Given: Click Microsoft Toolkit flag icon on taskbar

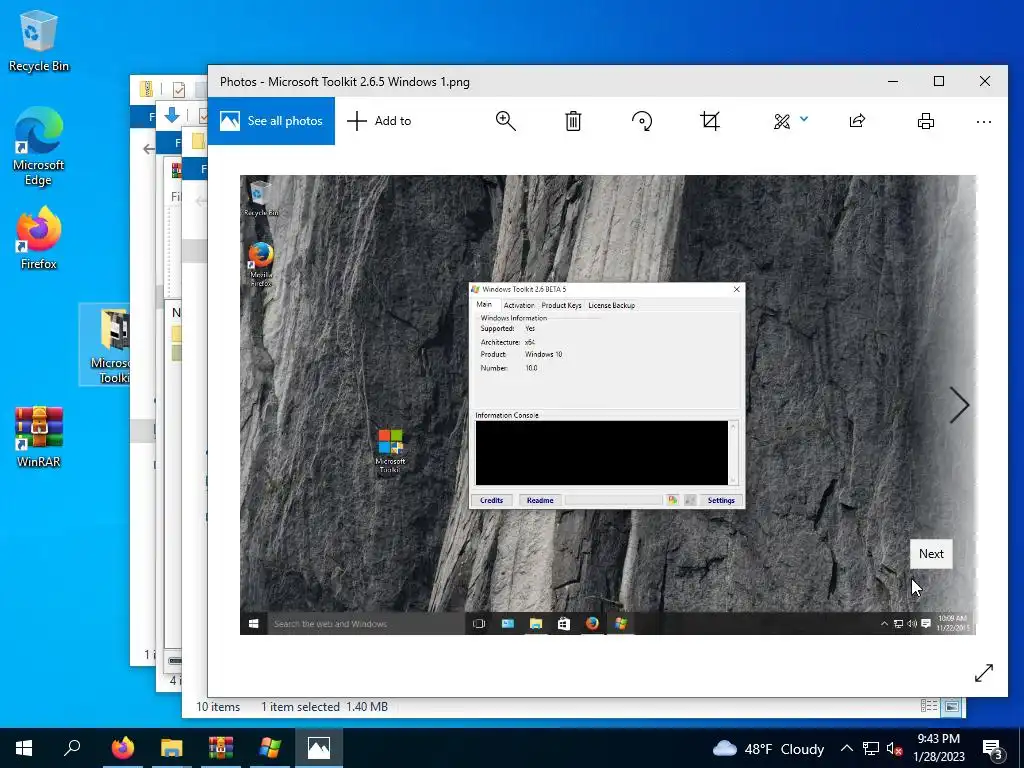Looking at the screenshot, I should click(270, 748).
